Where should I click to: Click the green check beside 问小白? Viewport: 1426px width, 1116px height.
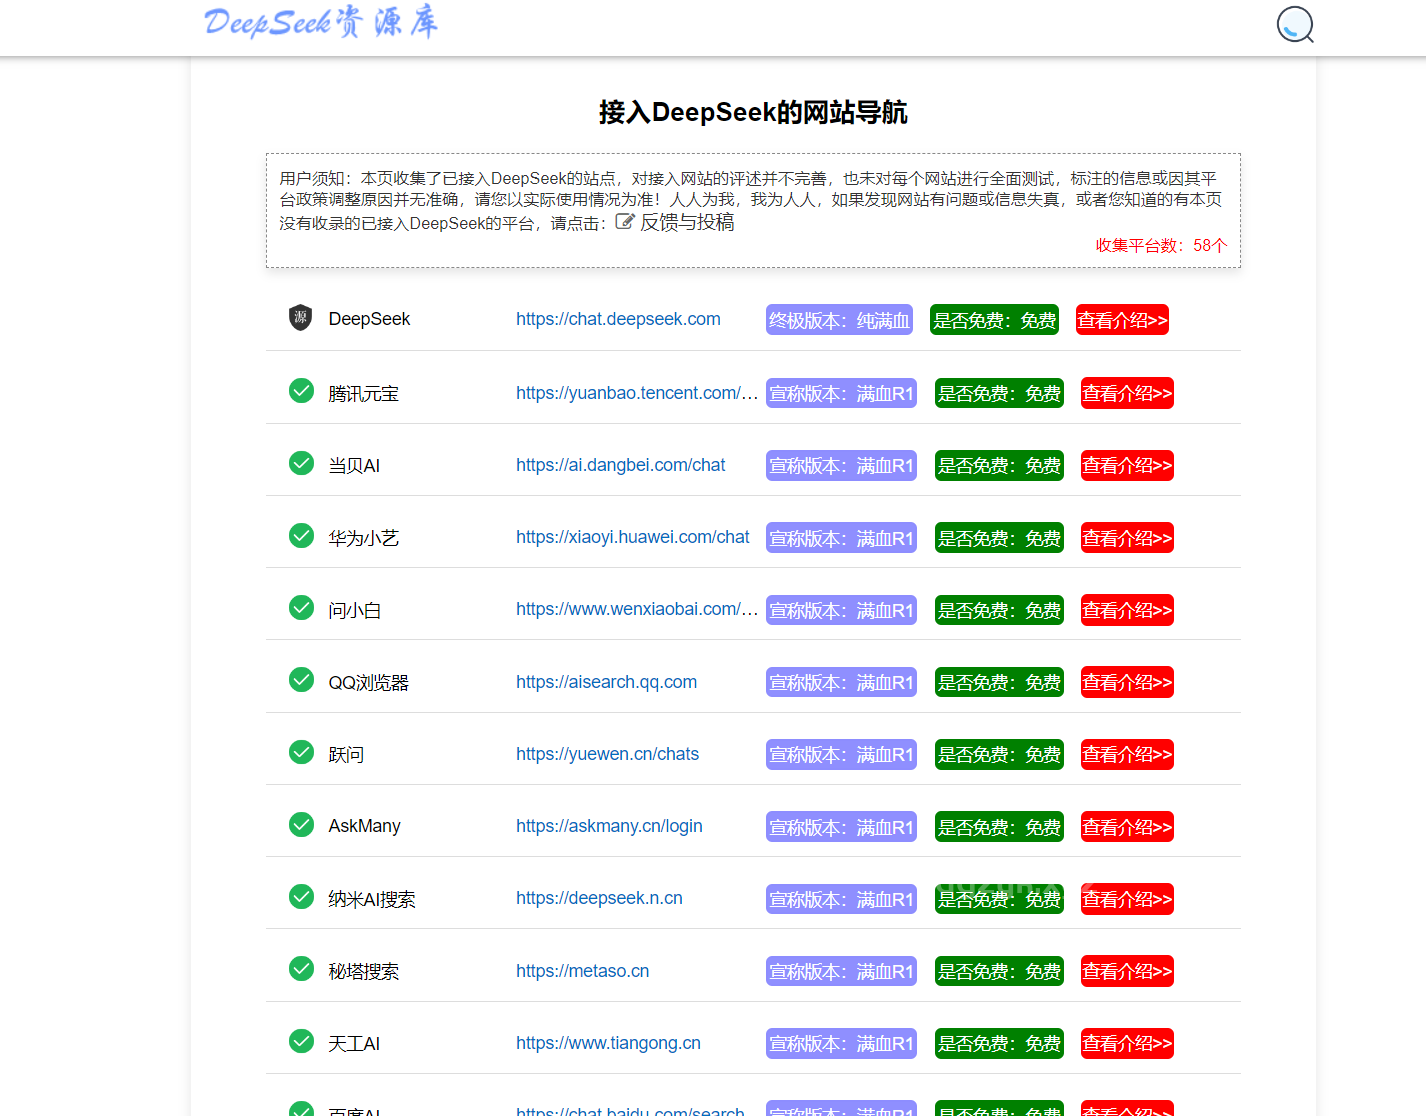tap(301, 607)
